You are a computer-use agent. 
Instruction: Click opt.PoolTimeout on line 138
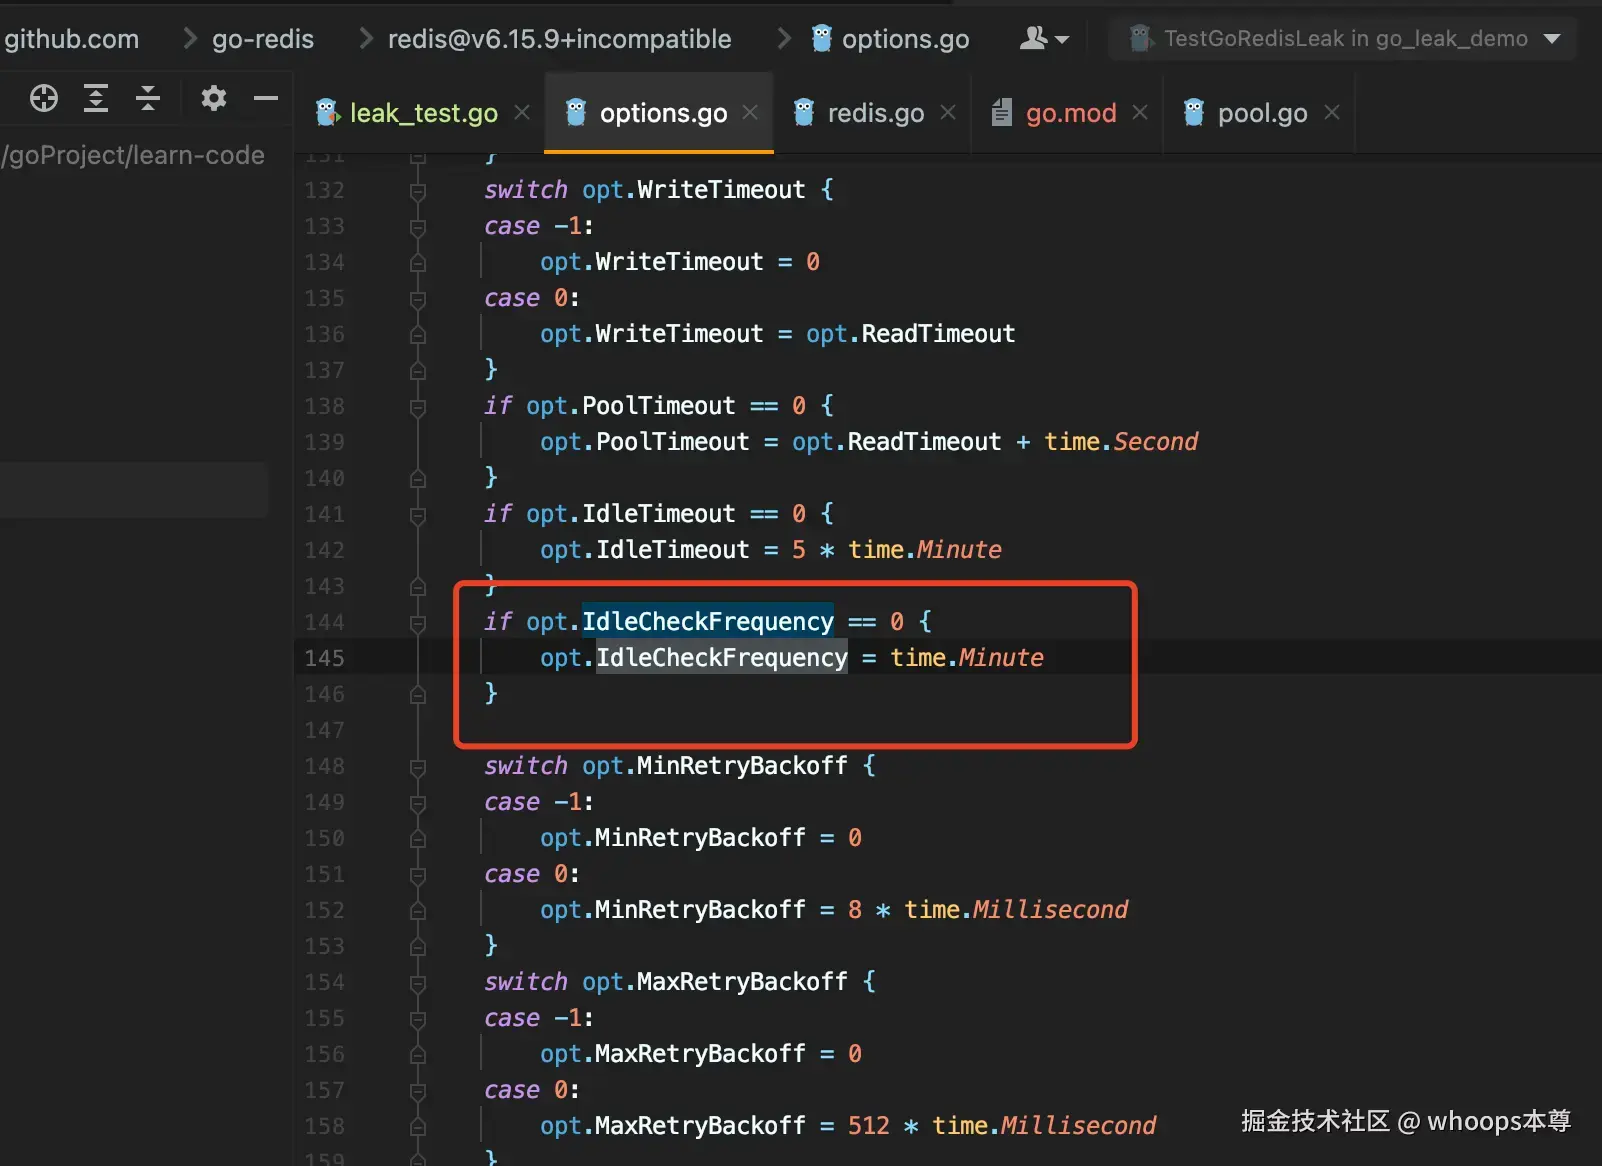click(x=631, y=405)
